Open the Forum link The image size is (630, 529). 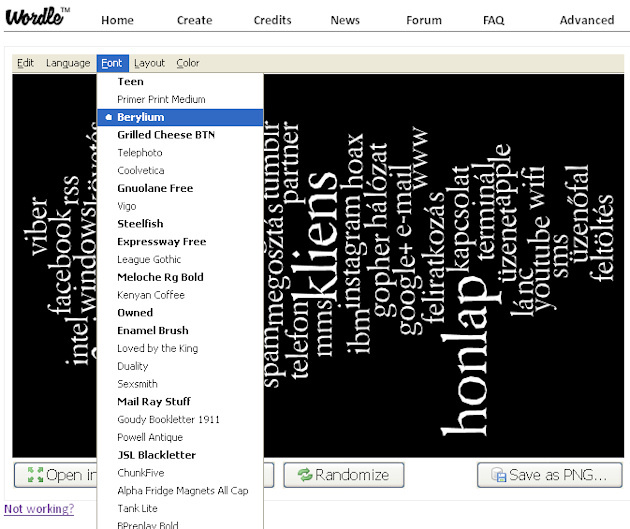(x=424, y=20)
